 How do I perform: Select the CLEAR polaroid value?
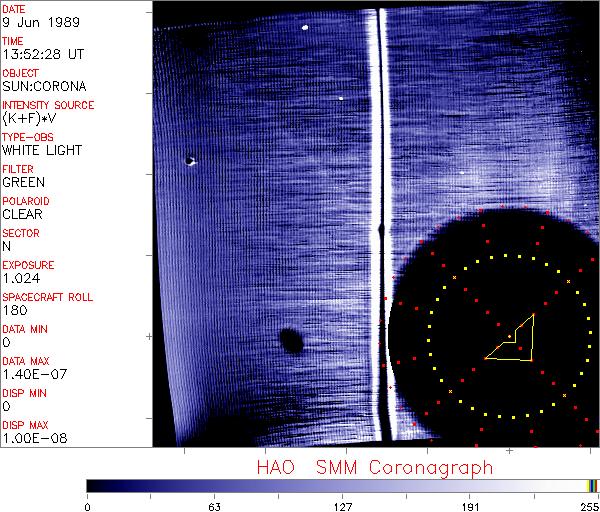[23, 214]
